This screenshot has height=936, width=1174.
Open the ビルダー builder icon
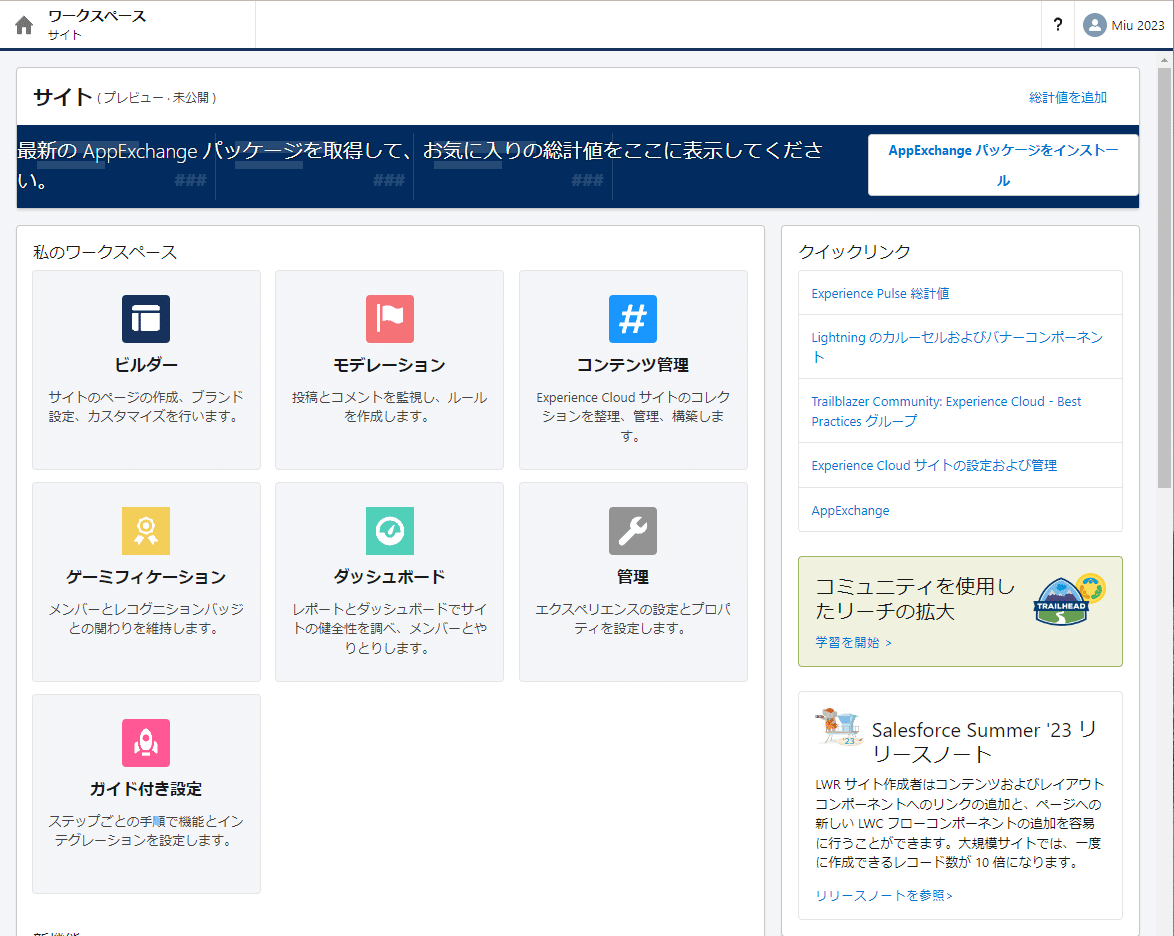[x=146, y=319]
